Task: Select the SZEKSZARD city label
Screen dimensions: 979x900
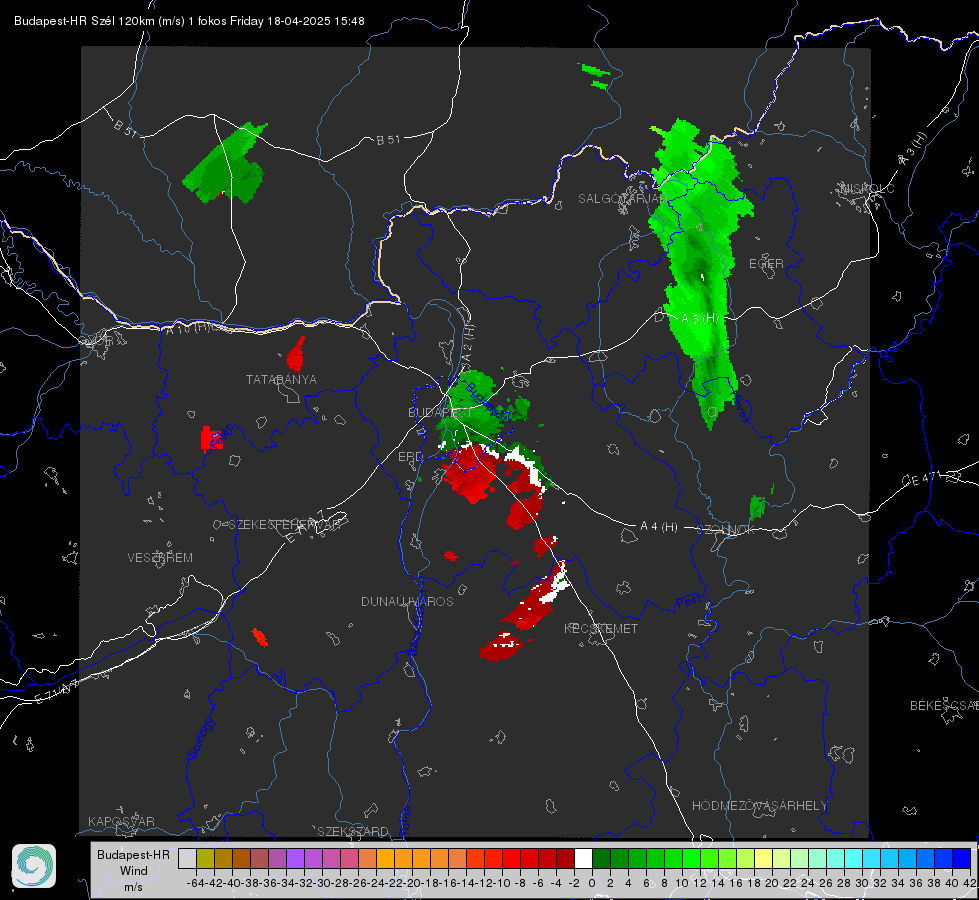Action: (x=353, y=831)
